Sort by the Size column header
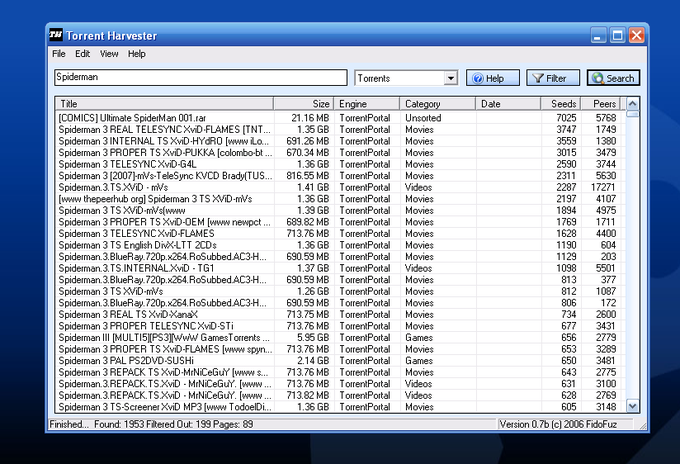 click(x=304, y=104)
